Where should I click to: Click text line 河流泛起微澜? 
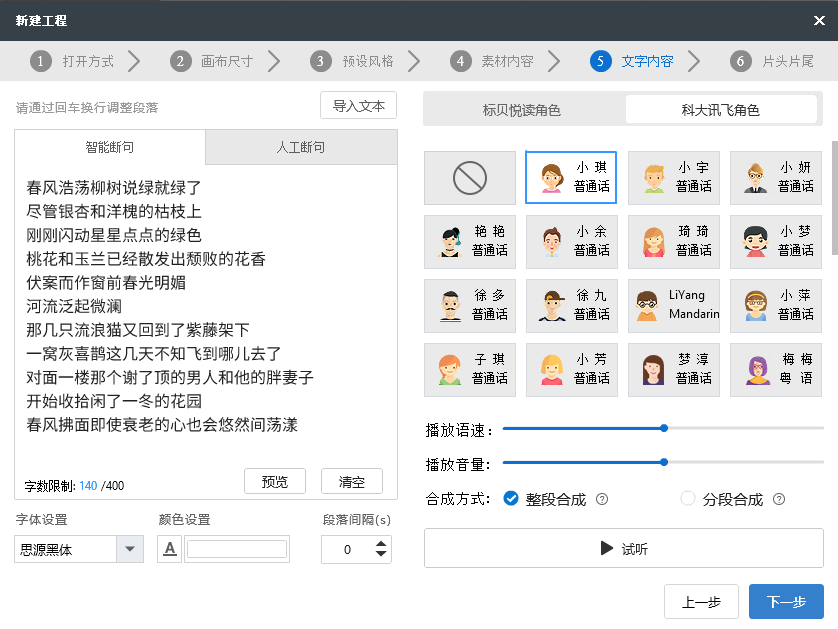[74, 306]
